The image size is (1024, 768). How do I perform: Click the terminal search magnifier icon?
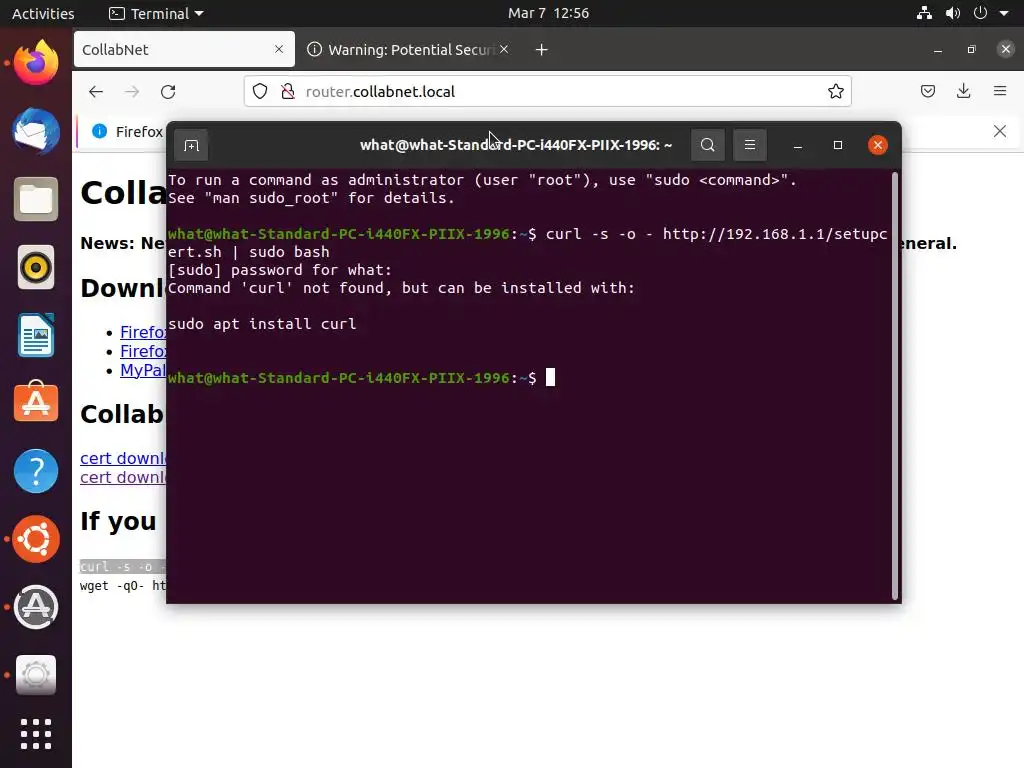click(x=708, y=145)
